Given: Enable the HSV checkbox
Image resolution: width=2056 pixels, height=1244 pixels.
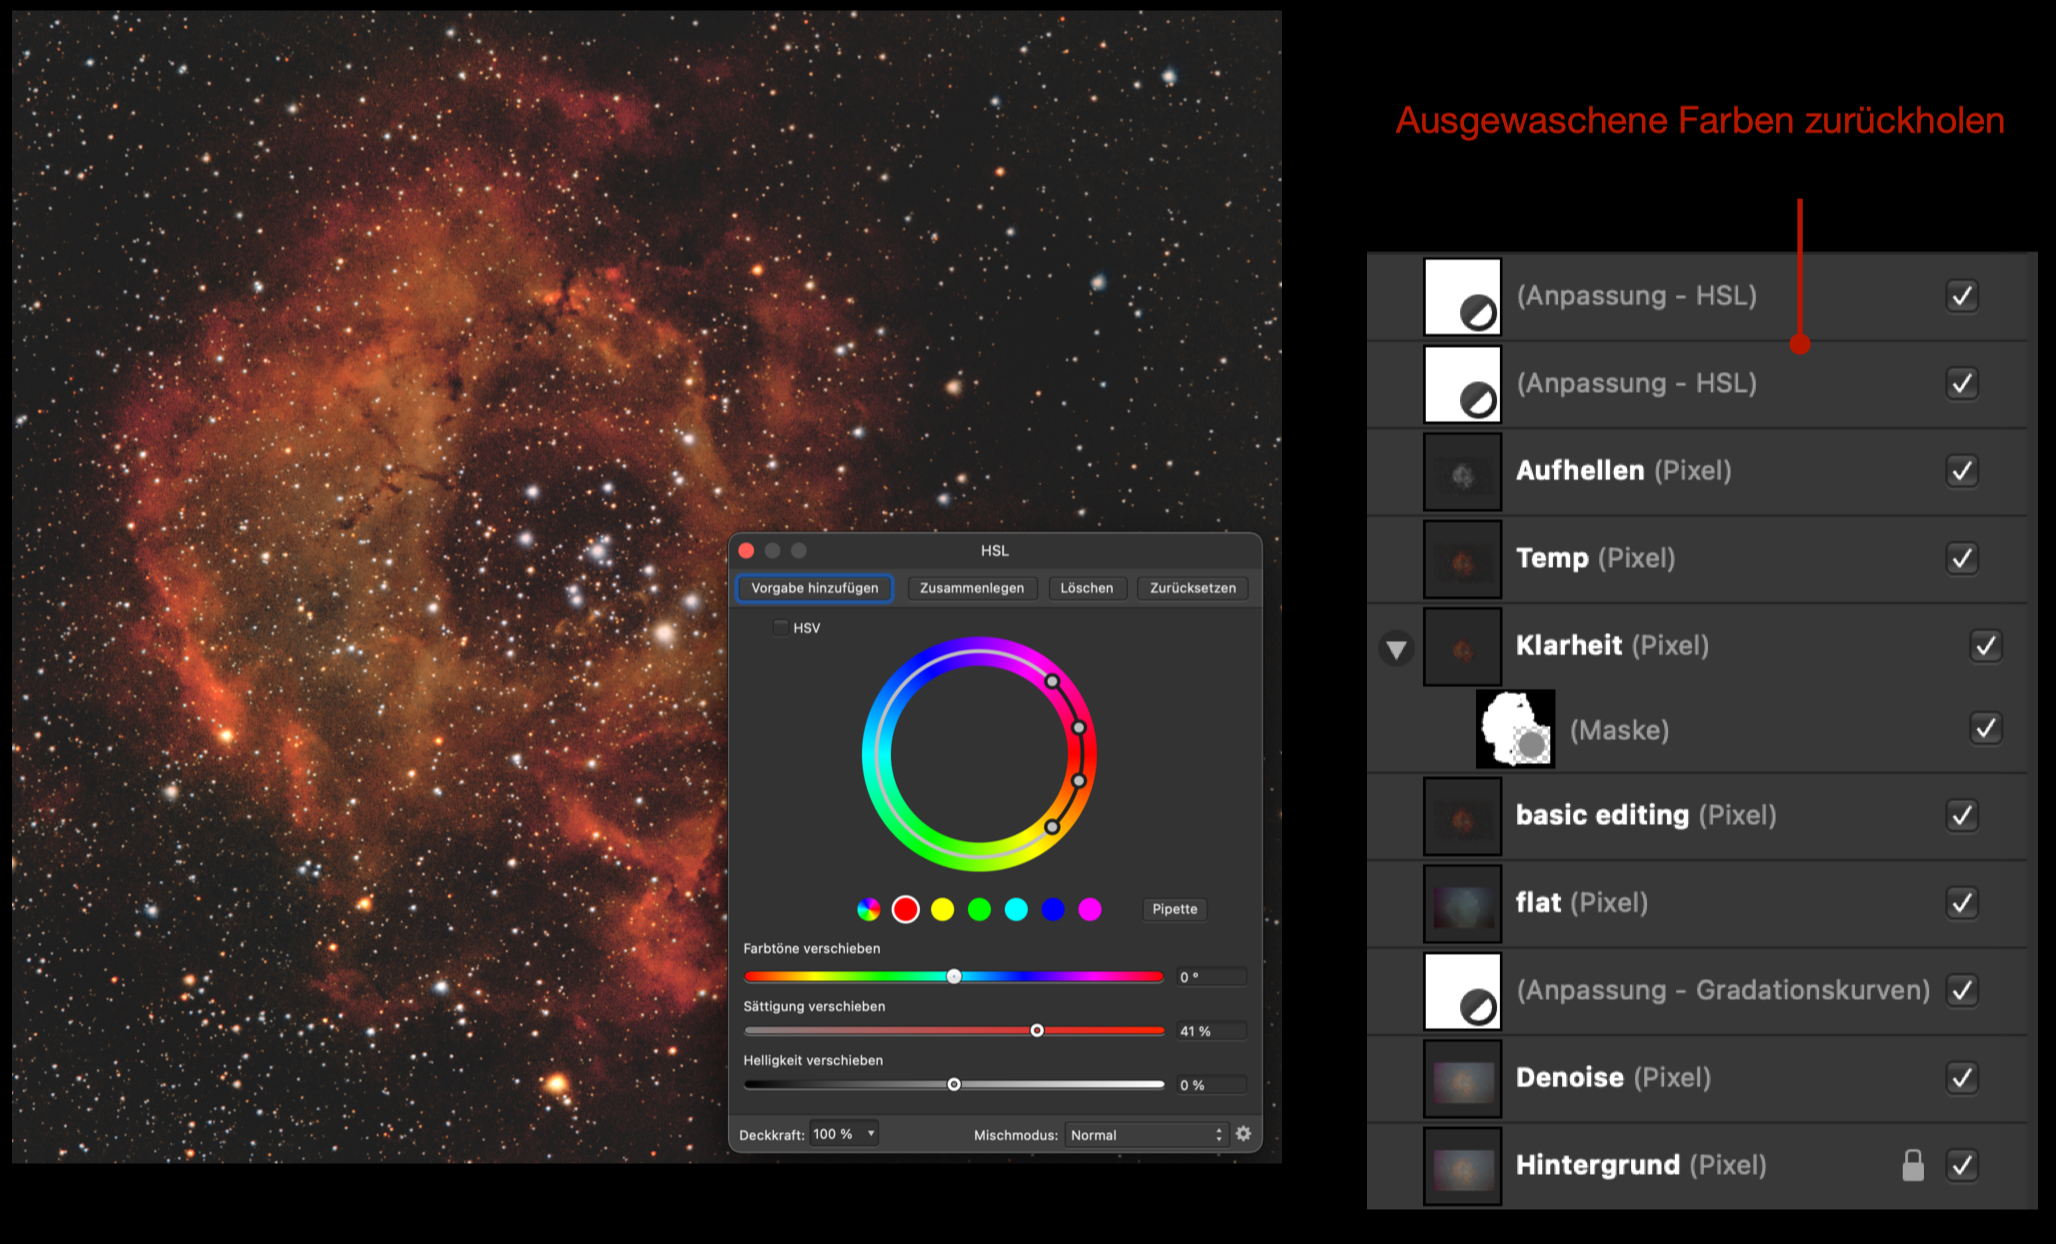Looking at the screenshot, I should pyautogui.click(x=781, y=628).
